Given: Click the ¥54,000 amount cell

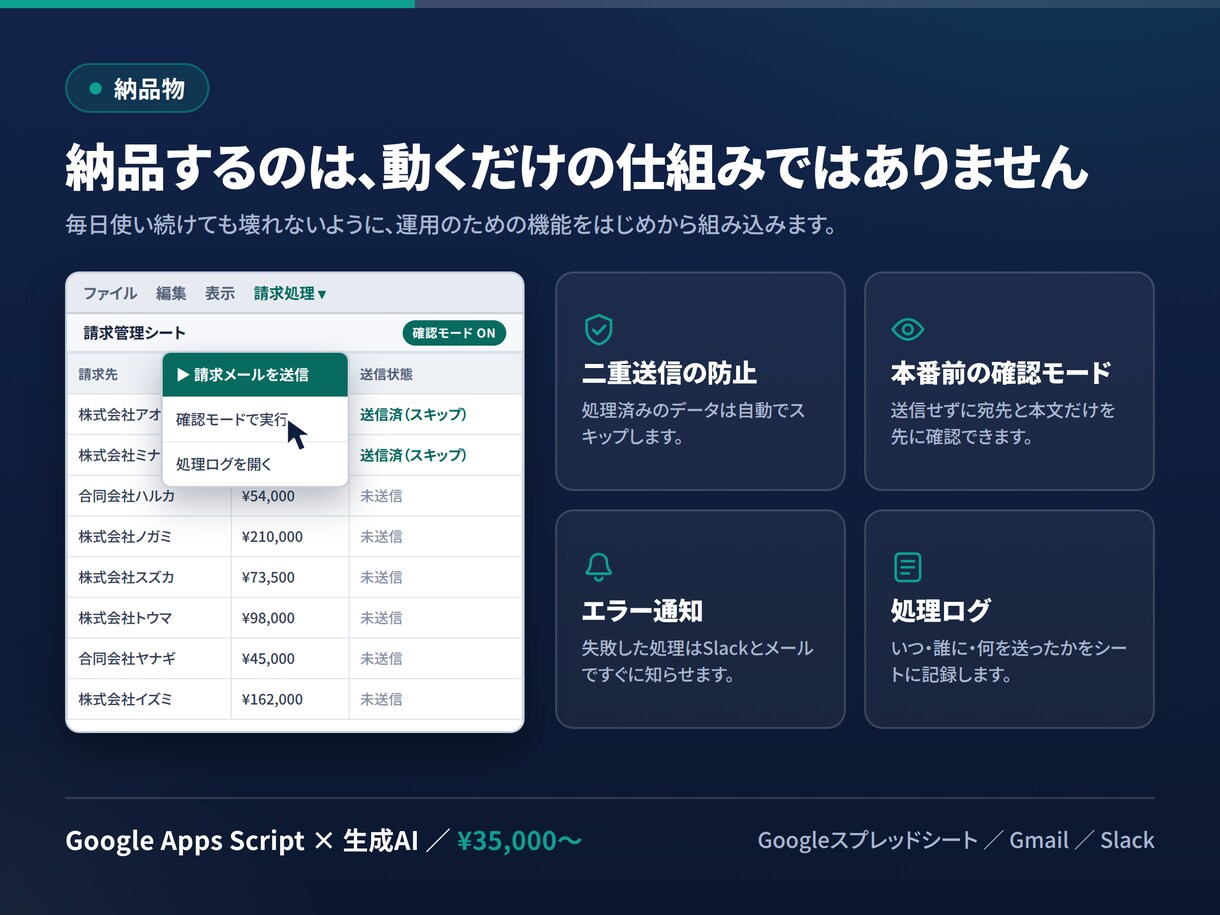Looking at the screenshot, I should [x=290, y=496].
